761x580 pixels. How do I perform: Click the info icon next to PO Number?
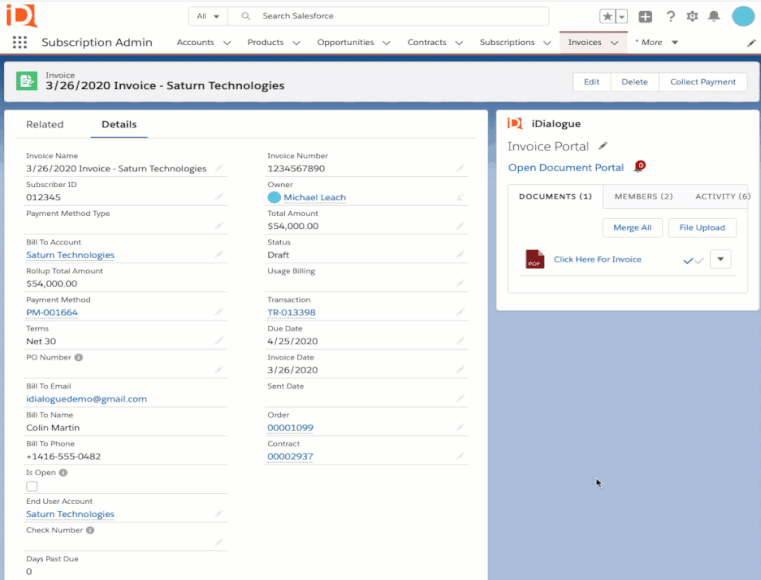point(79,357)
